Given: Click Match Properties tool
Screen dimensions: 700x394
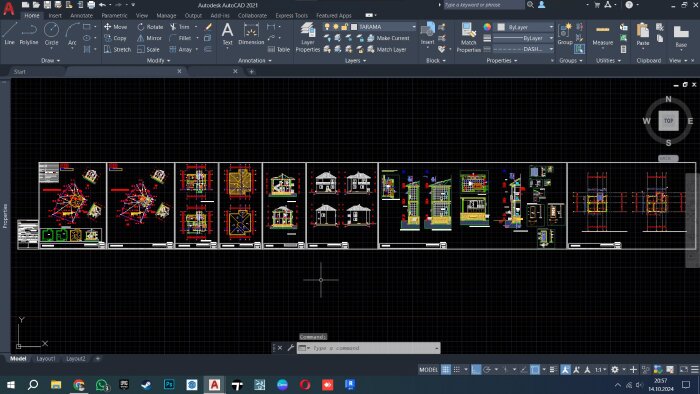Looking at the screenshot, I should click(x=468, y=37).
